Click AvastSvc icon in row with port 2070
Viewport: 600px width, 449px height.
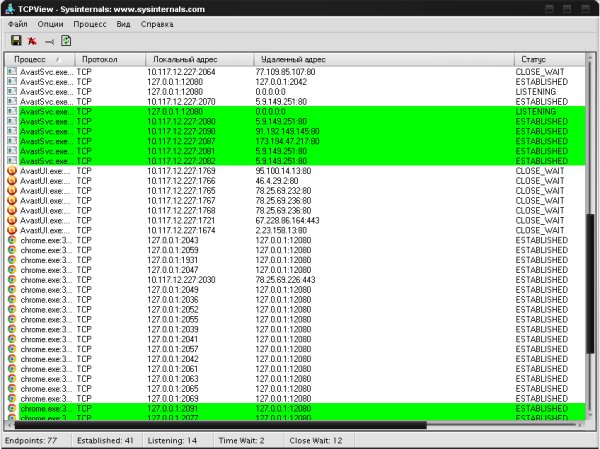pos(12,101)
